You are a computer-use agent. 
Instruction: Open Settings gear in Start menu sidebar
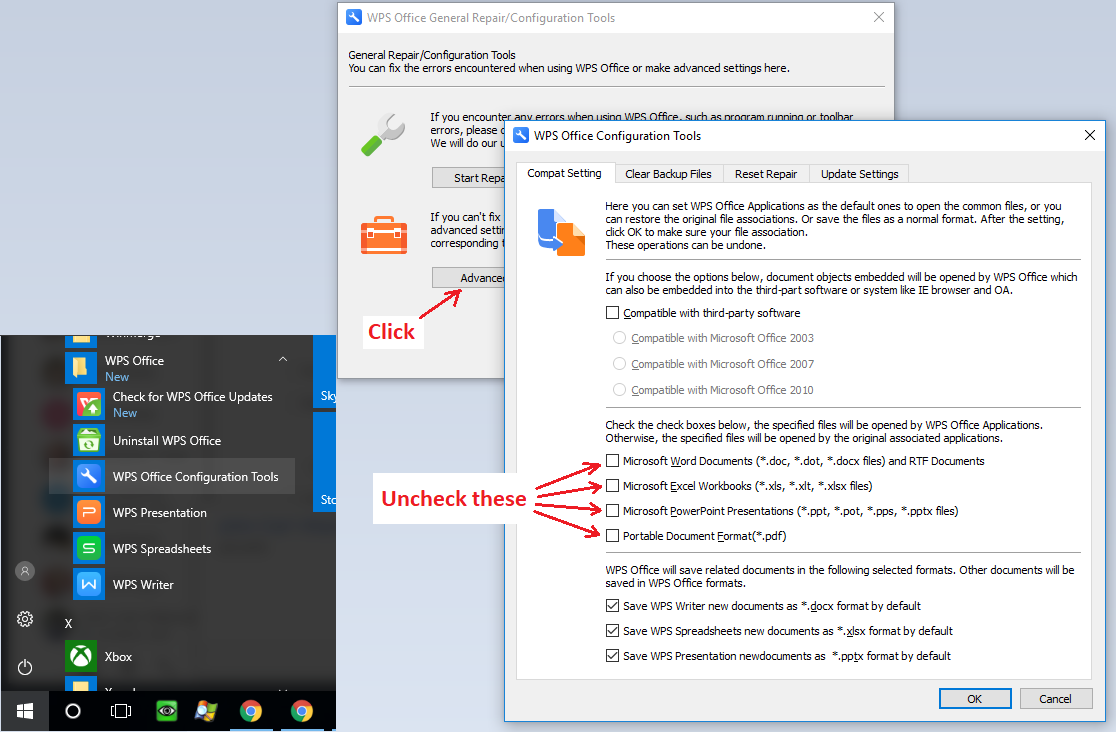pos(25,619)
